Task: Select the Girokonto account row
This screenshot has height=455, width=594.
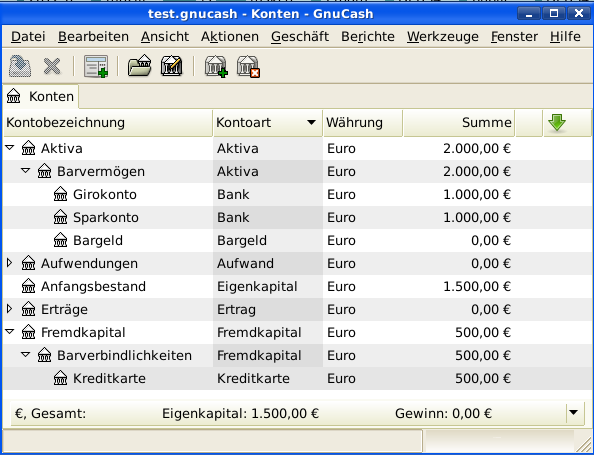Action: 297,194
